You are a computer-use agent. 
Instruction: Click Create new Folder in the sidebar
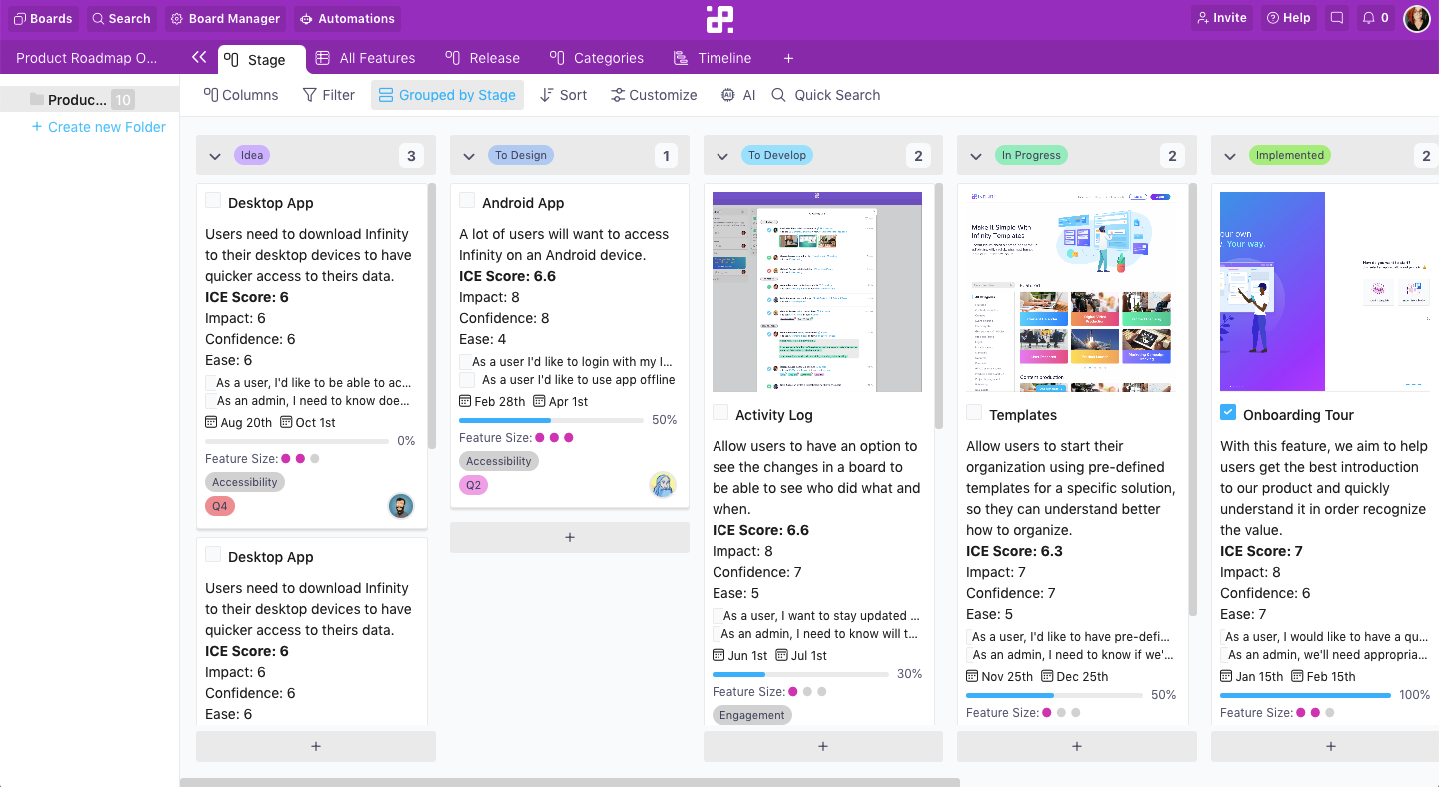pyautogui.click(x=97, y=127)
